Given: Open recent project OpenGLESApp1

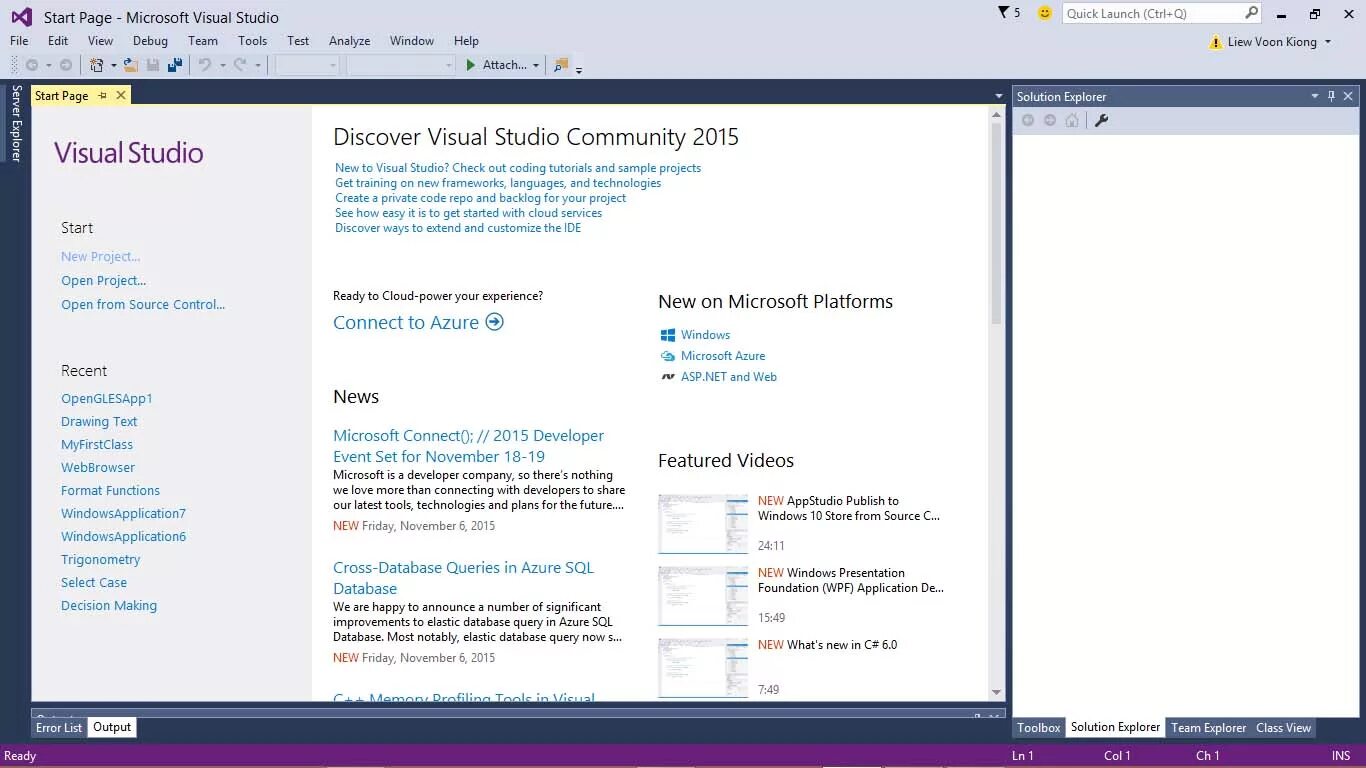Looking at the screenshot, I should 107,399.
